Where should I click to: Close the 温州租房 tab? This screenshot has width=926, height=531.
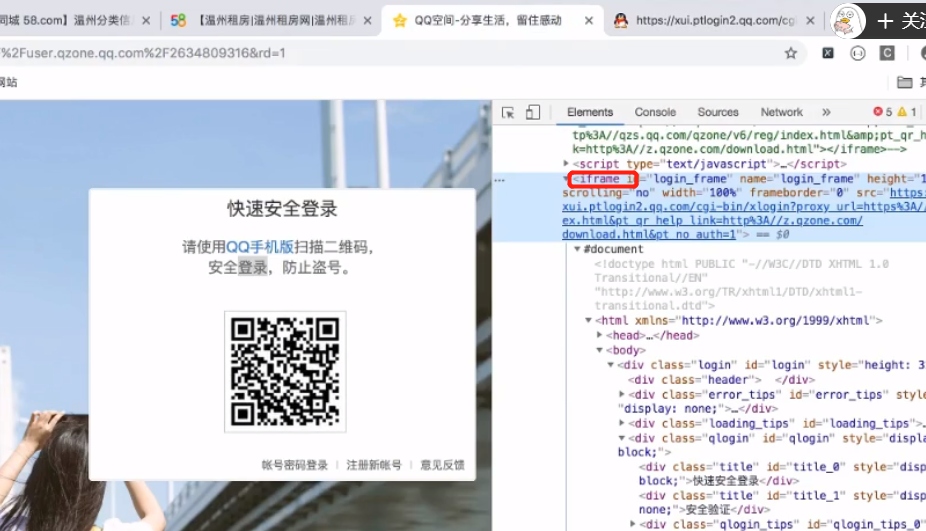[x=367, y=21]
